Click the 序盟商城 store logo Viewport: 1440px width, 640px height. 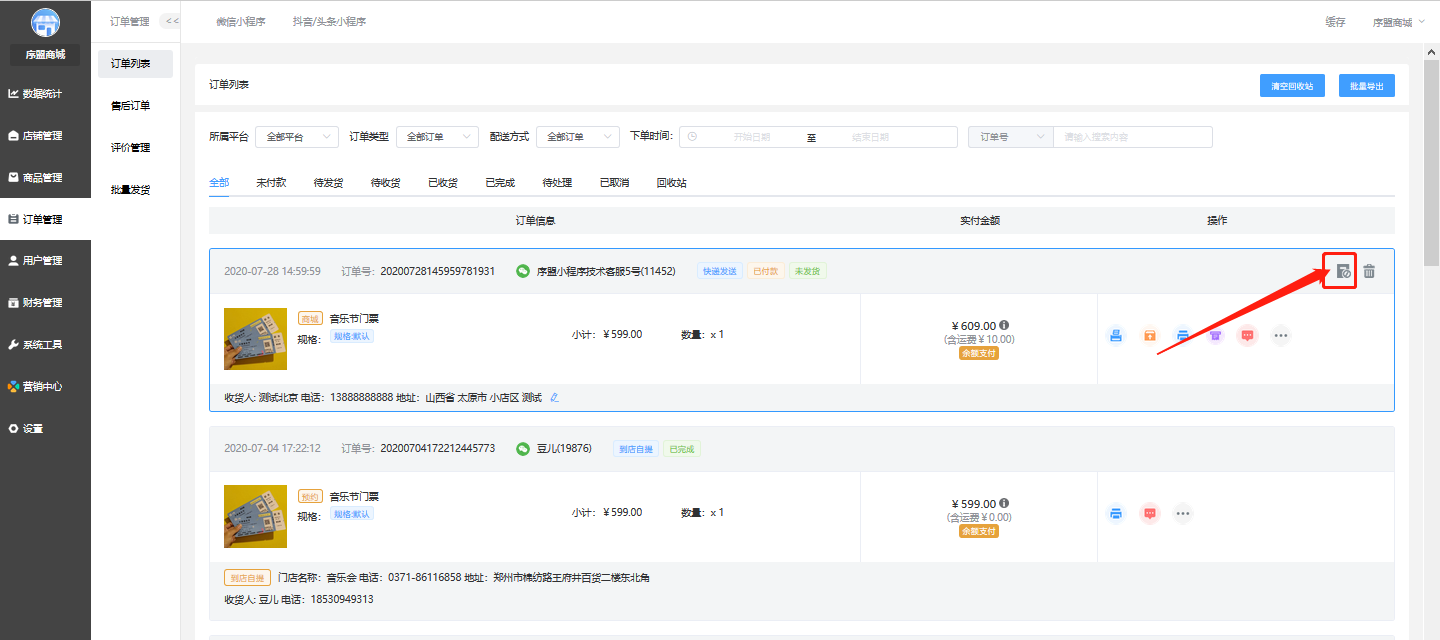[45, 24]
